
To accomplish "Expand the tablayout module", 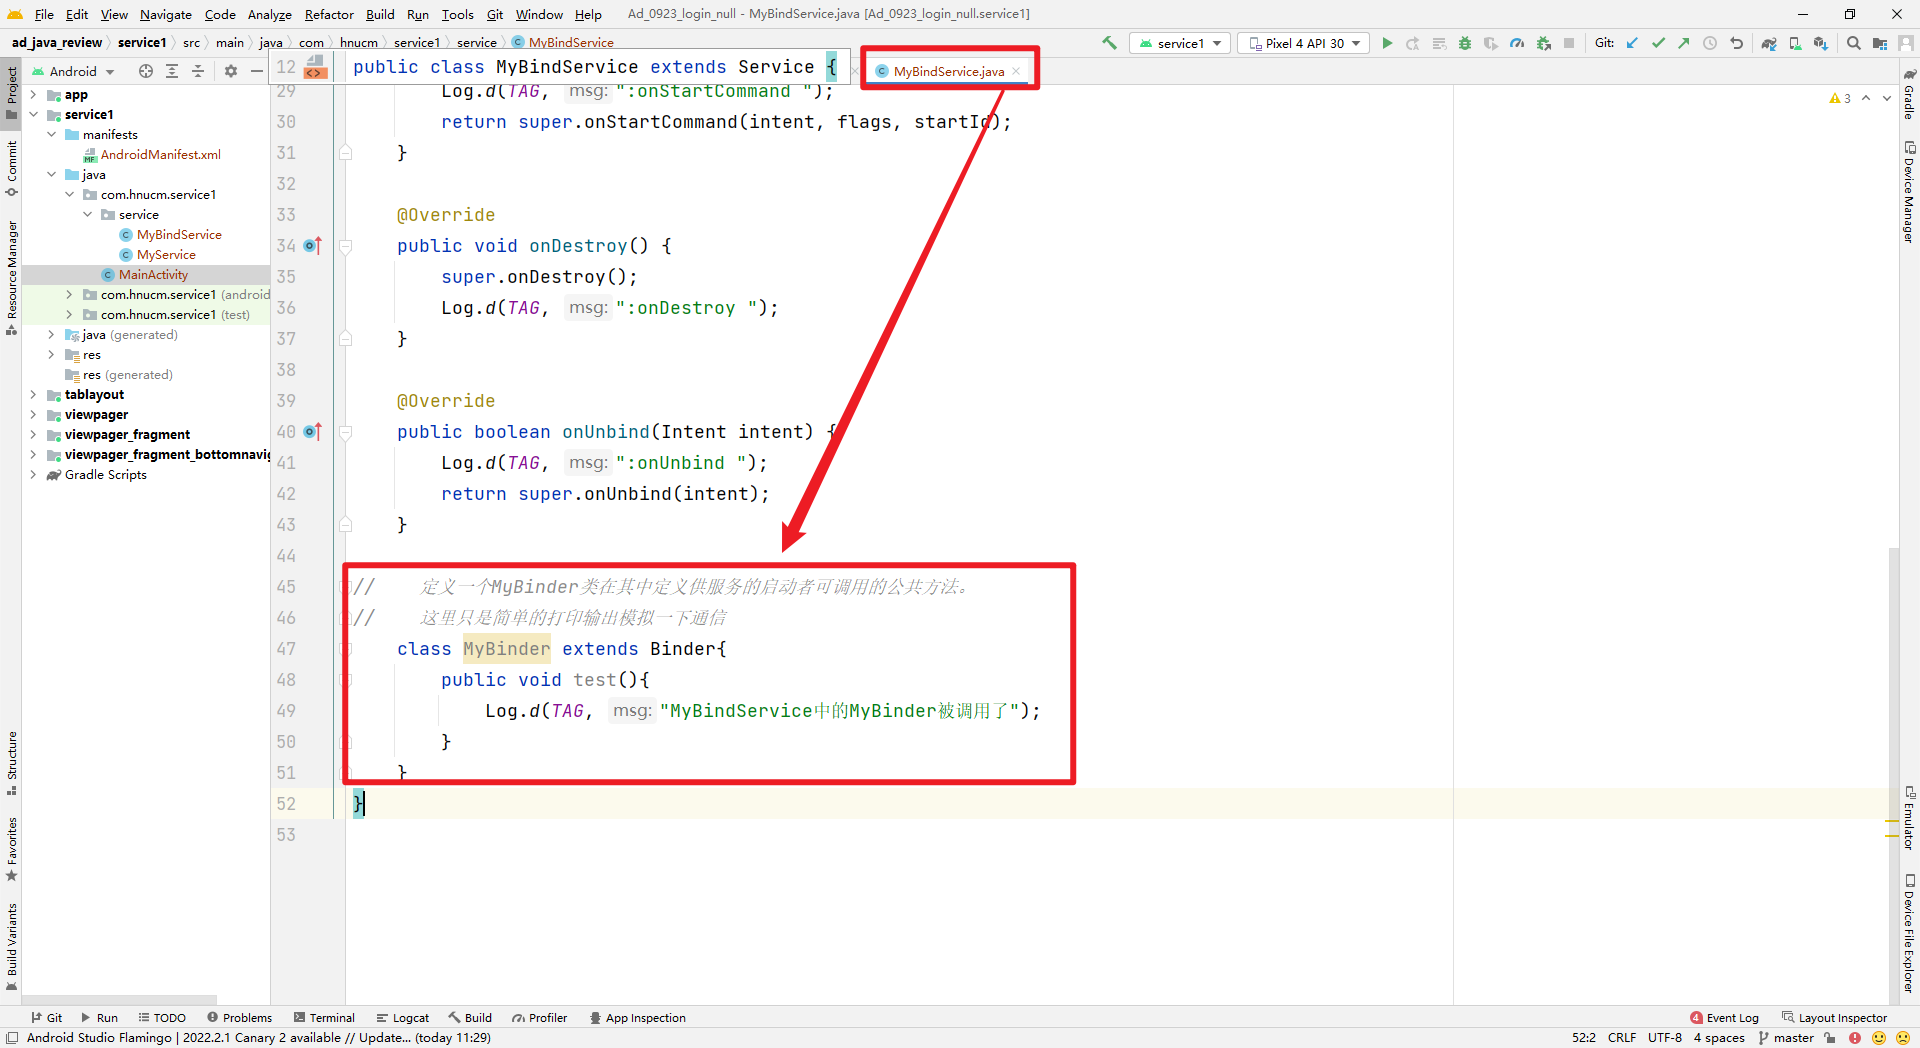I will pos(33,395).
